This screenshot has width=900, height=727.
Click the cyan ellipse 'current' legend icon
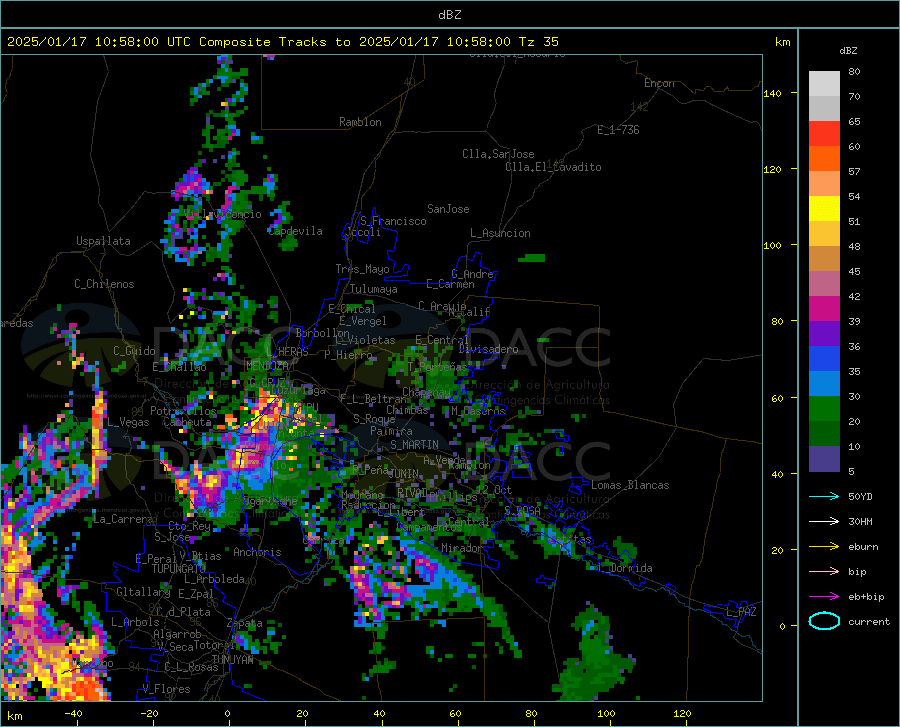coord(824,621)
